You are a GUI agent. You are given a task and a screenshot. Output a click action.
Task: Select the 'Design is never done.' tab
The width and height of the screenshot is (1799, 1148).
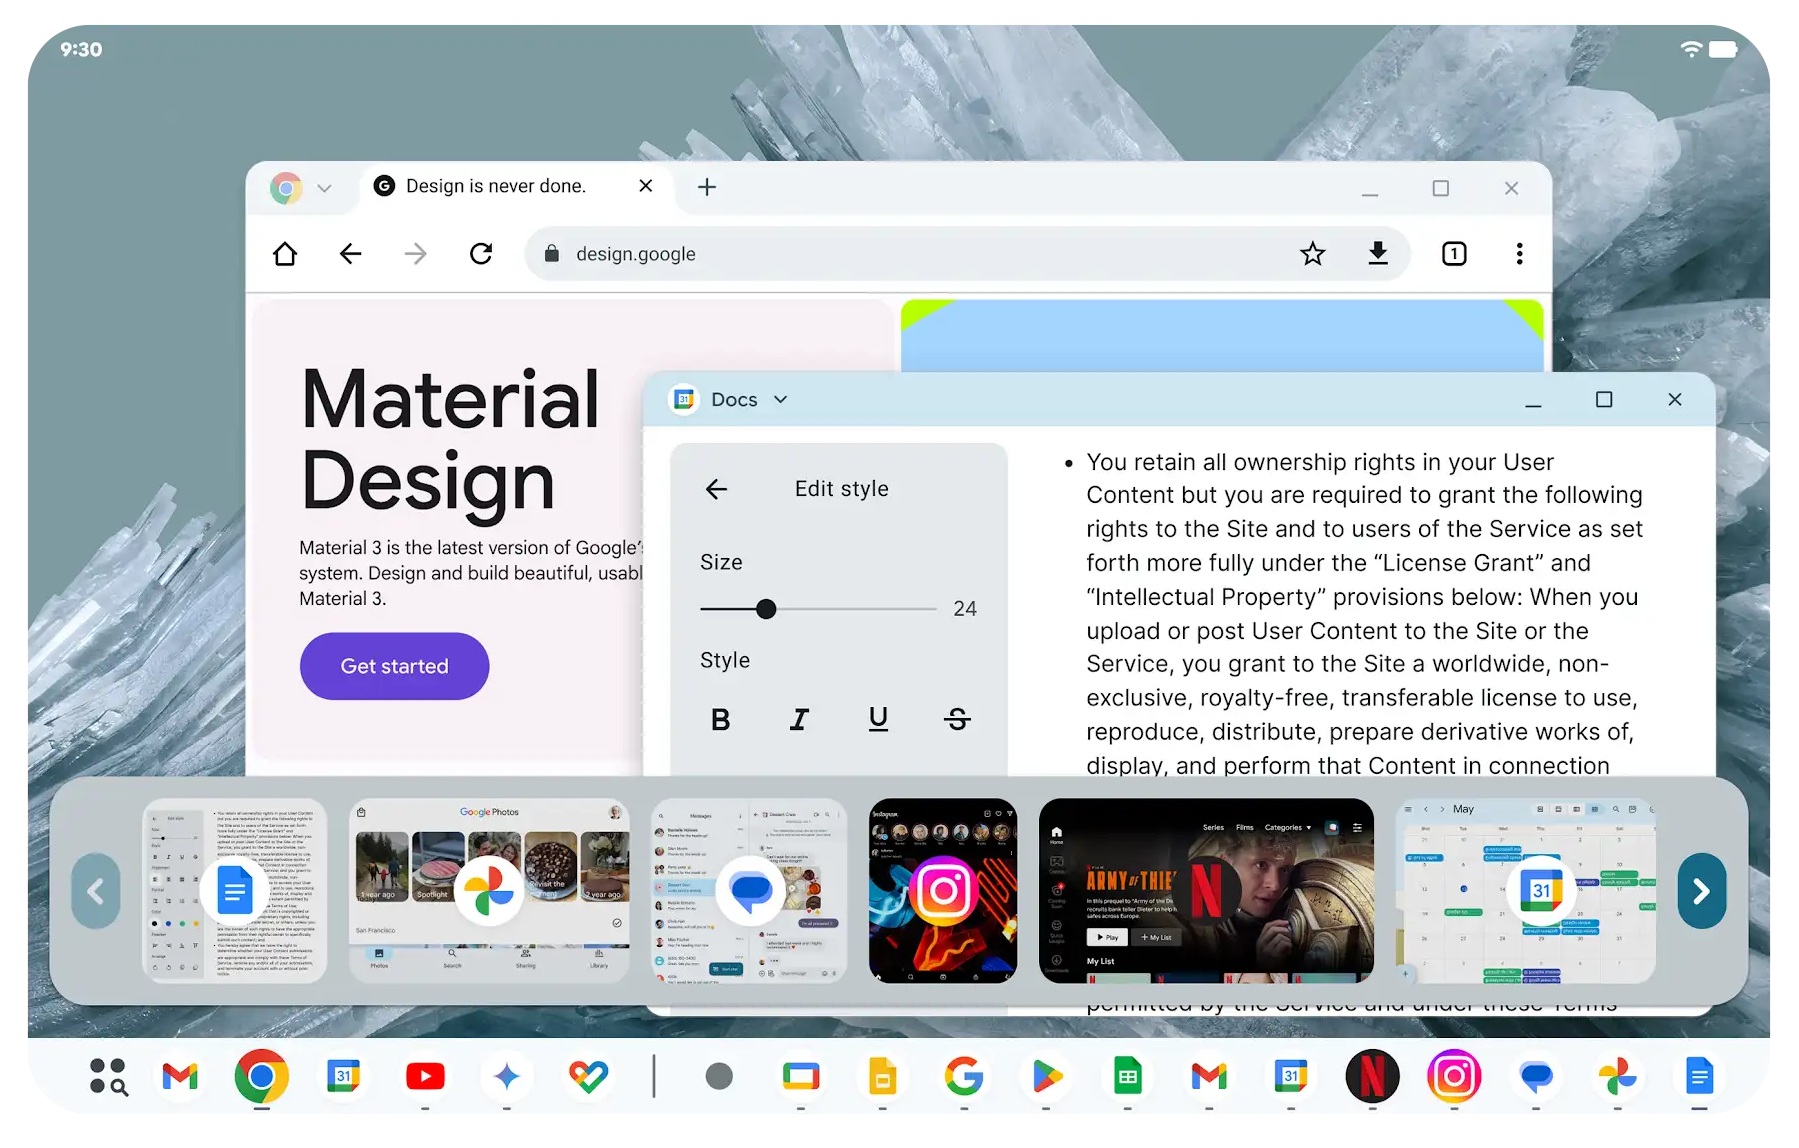(x=495, y=187)
